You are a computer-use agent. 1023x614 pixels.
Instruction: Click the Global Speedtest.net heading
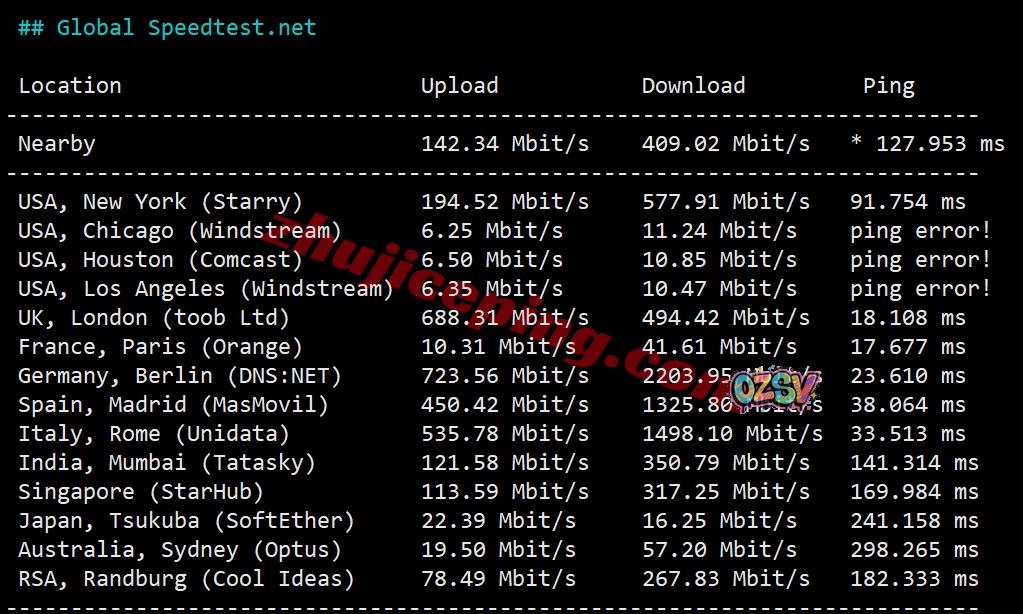(x=167, y=28)
